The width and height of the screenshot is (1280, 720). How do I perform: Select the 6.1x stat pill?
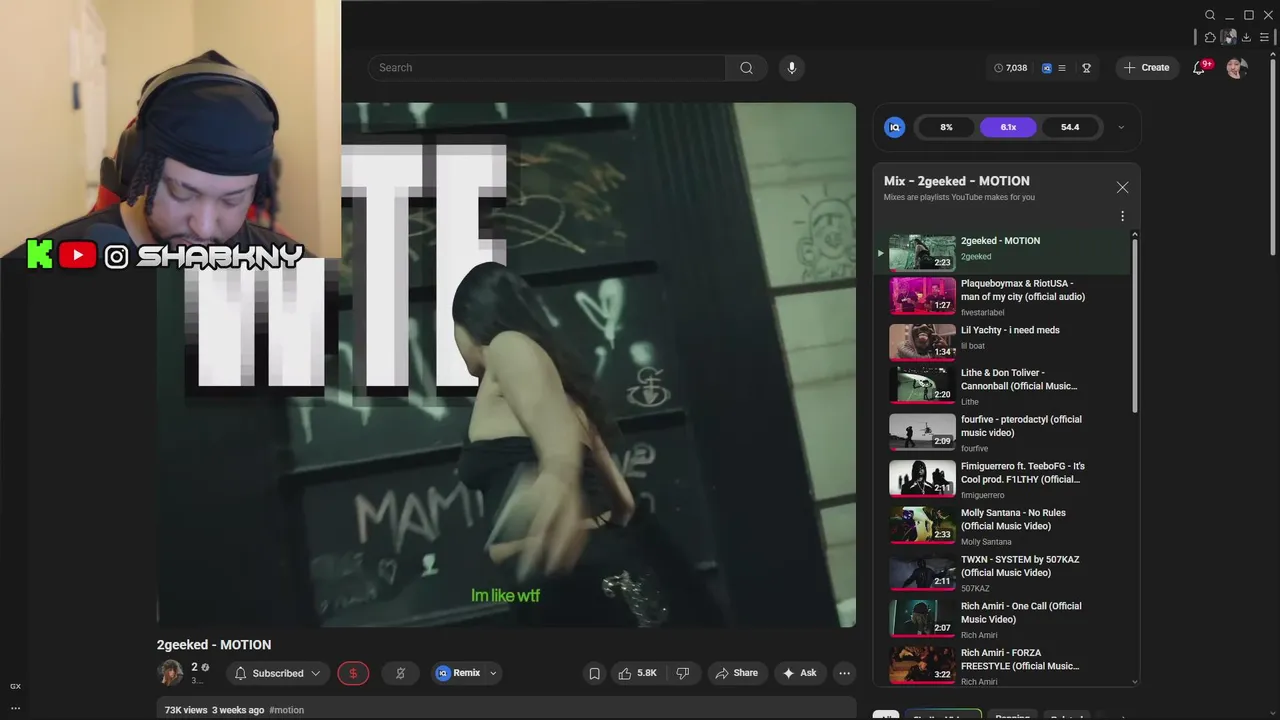coord(1008,127)
